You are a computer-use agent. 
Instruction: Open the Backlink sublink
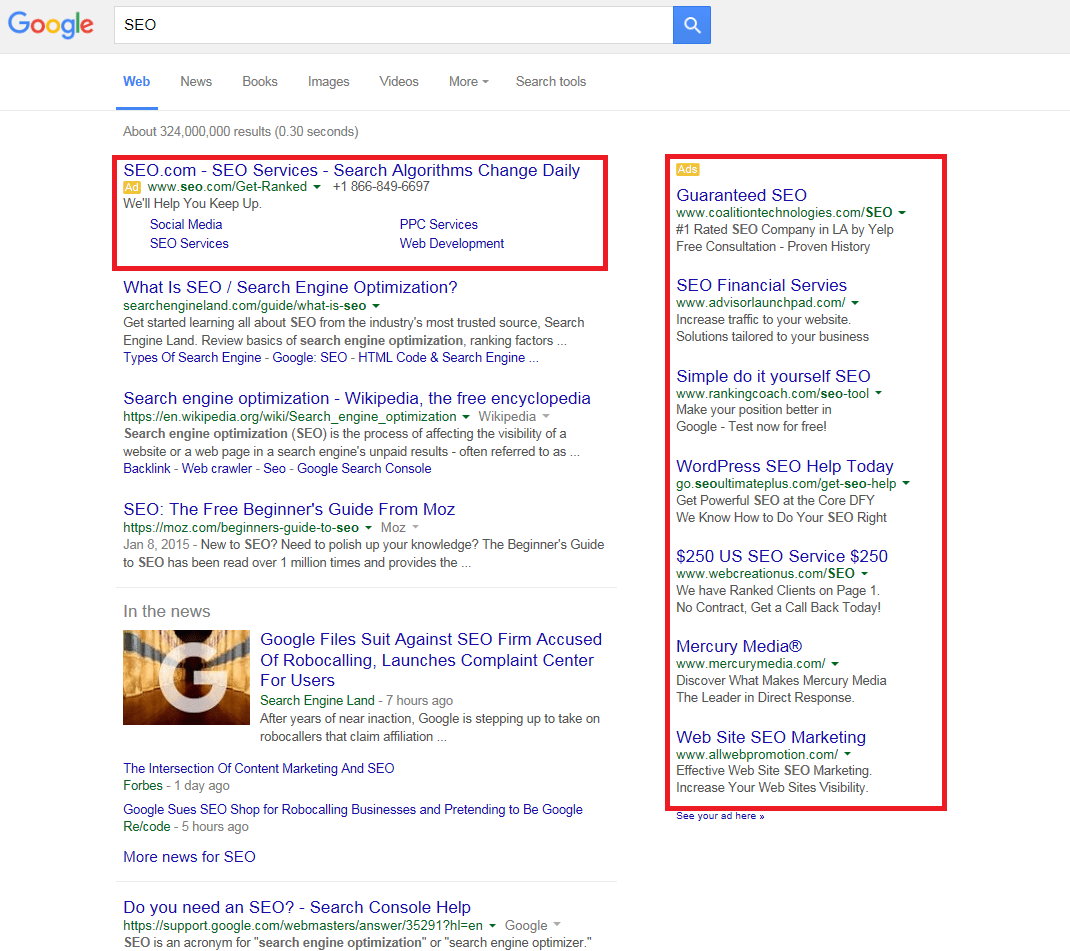[x=147, y=469]
